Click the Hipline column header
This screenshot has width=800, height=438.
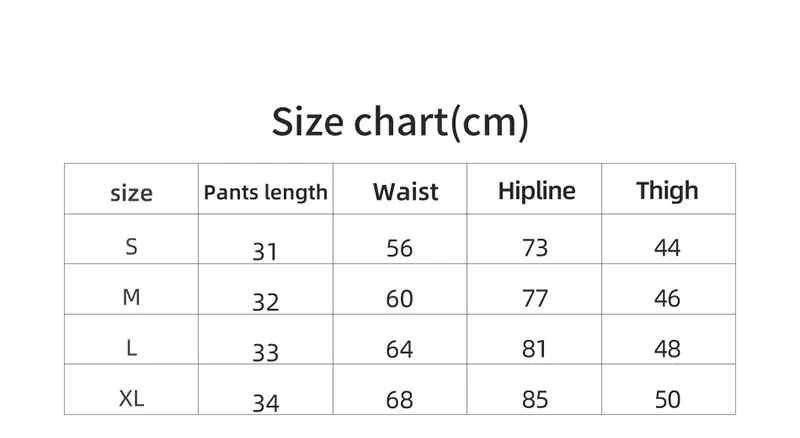click(x=537, y=191)
